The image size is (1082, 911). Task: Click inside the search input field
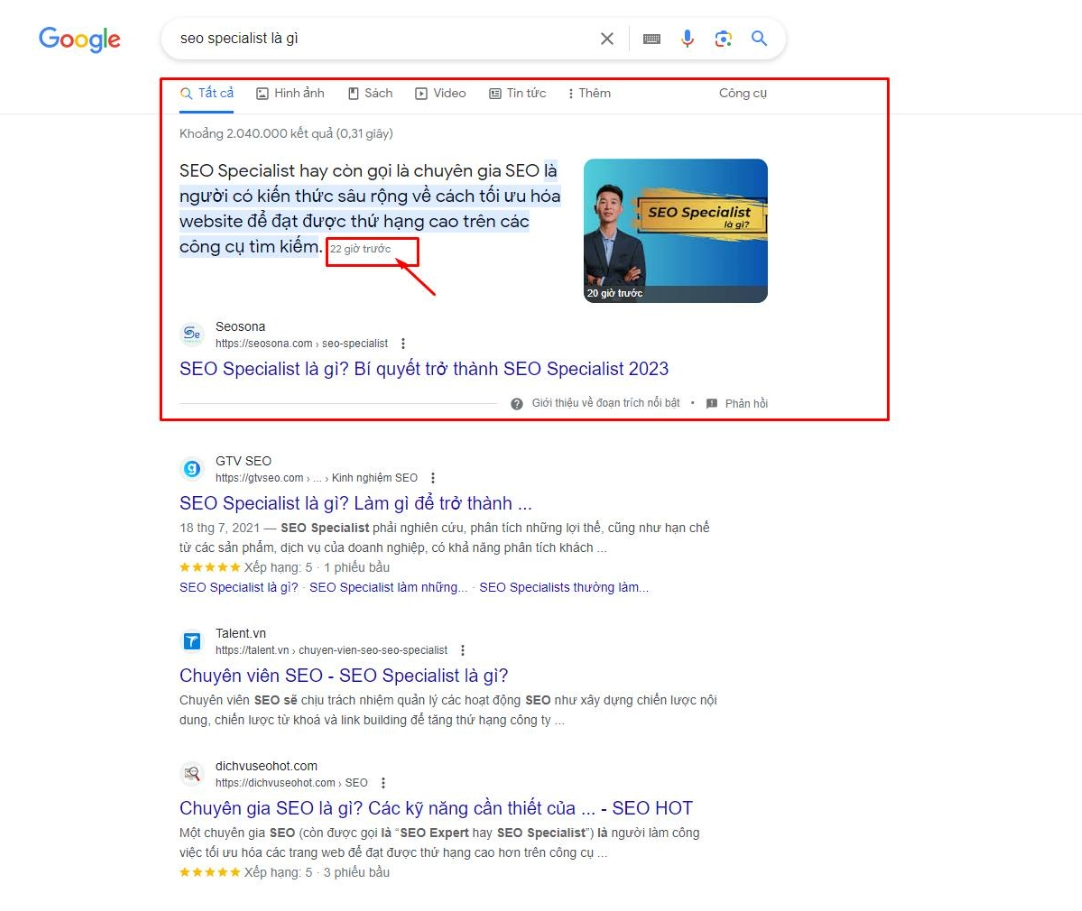pyautogui.click(x=380, y=39)
